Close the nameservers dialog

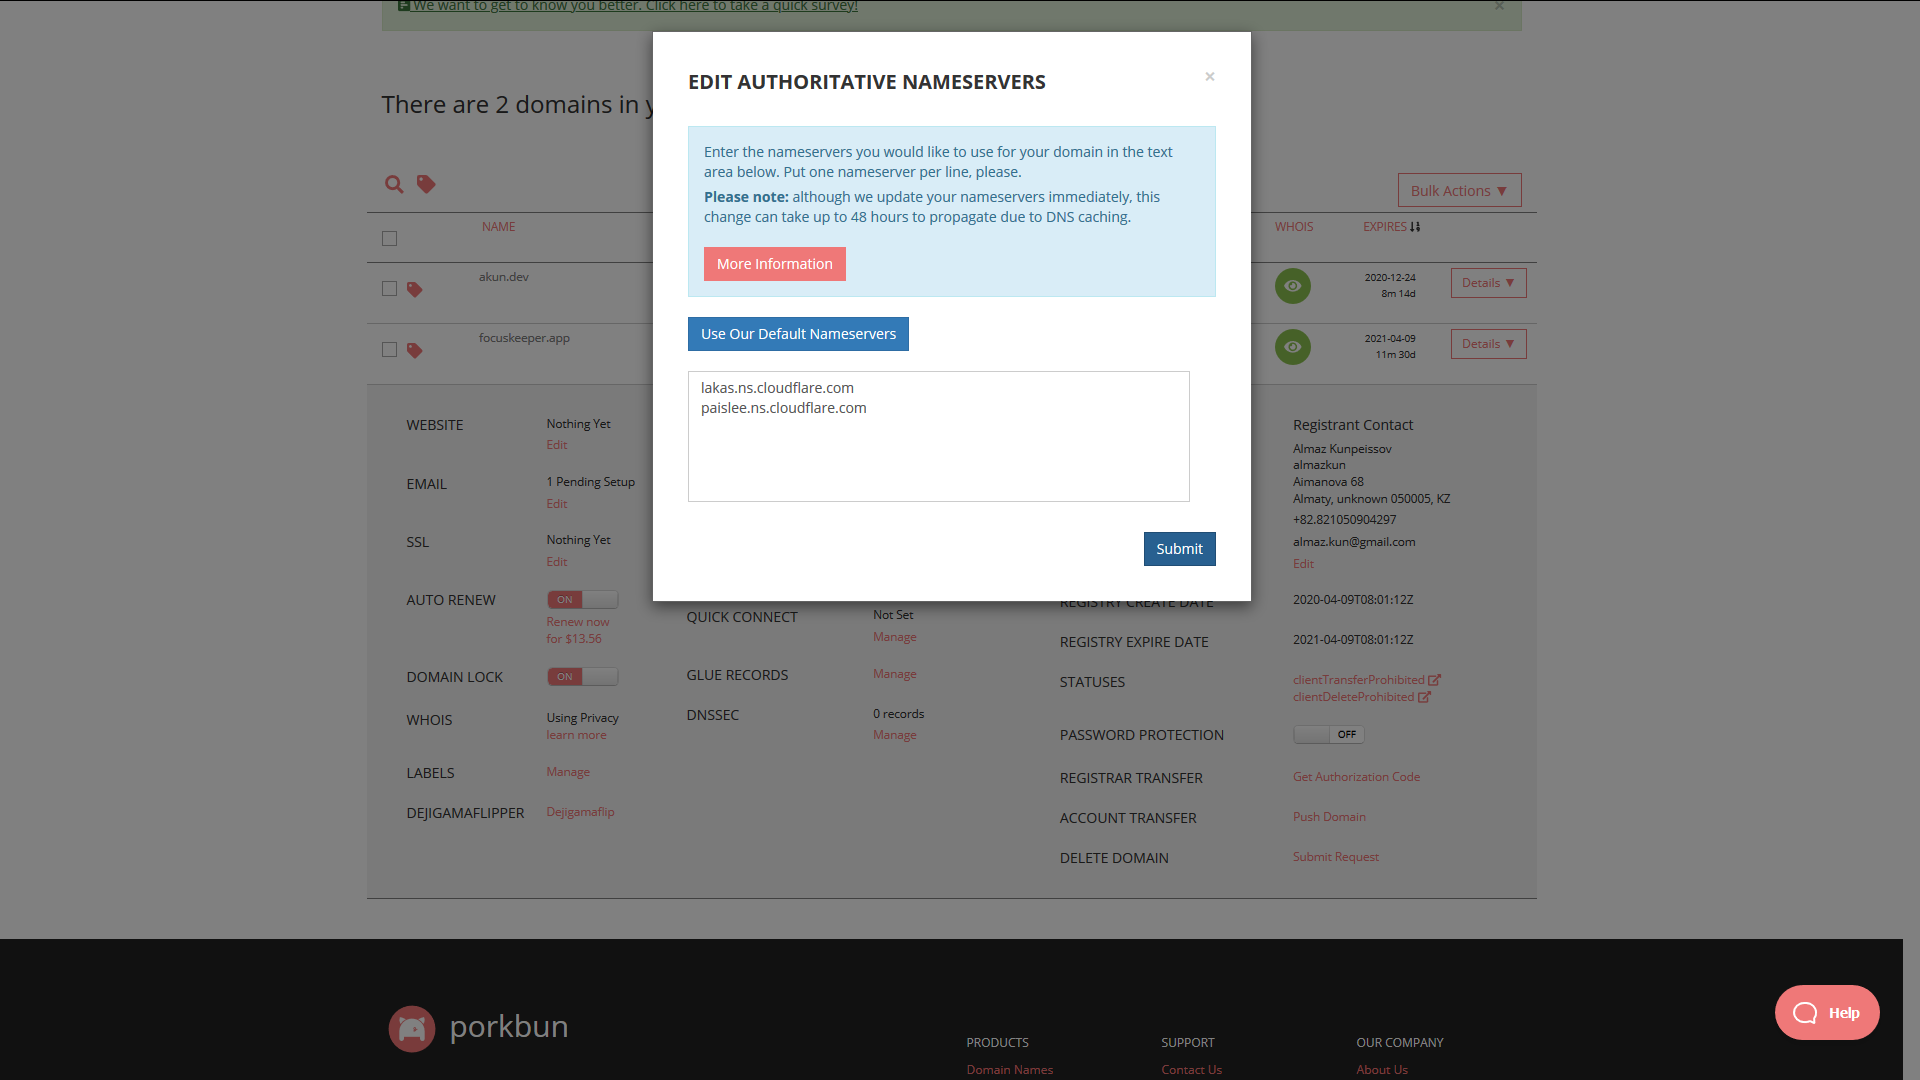pos(1209,77)
